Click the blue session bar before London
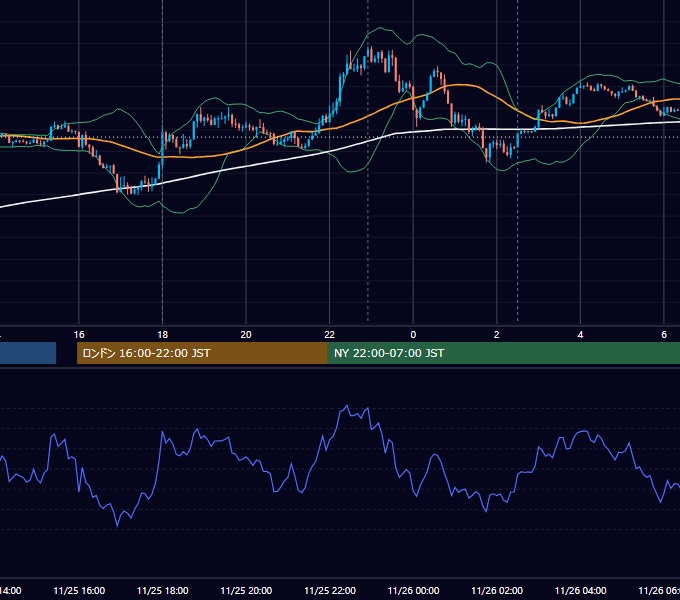This screenshot has height=600, width=680. [28, 353]
